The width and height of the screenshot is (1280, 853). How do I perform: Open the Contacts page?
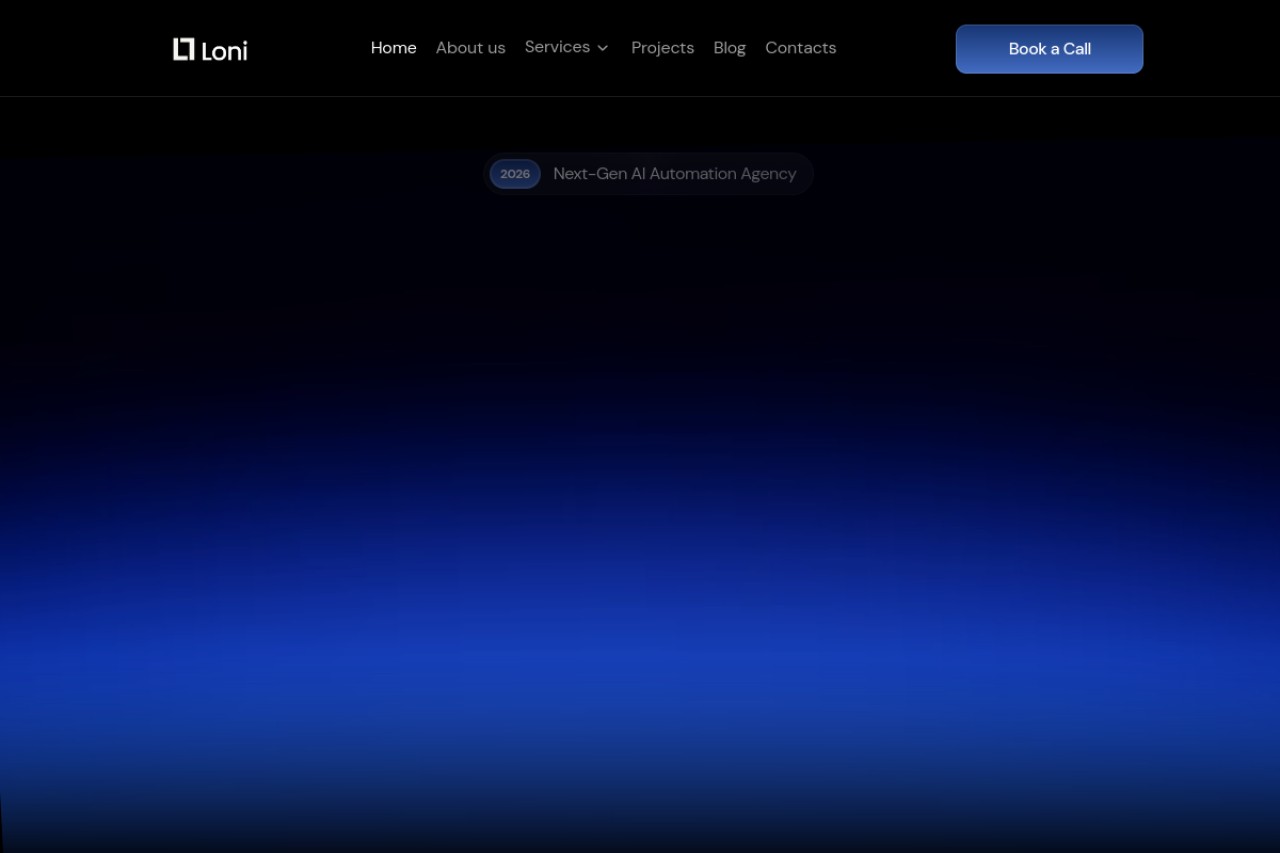(x=800, y=48)
